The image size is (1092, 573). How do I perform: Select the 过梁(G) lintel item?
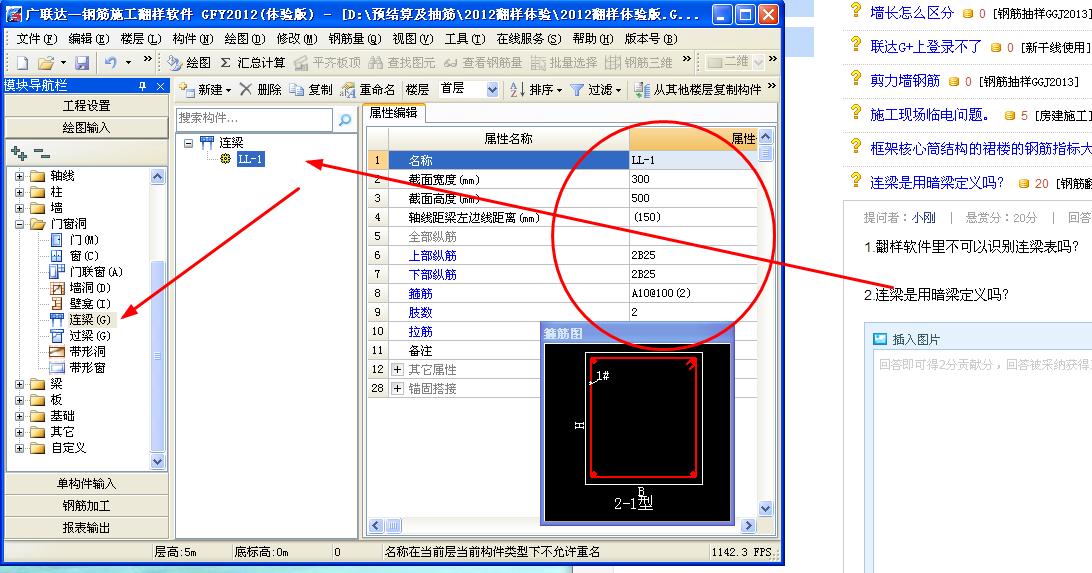tap(81, 336)
